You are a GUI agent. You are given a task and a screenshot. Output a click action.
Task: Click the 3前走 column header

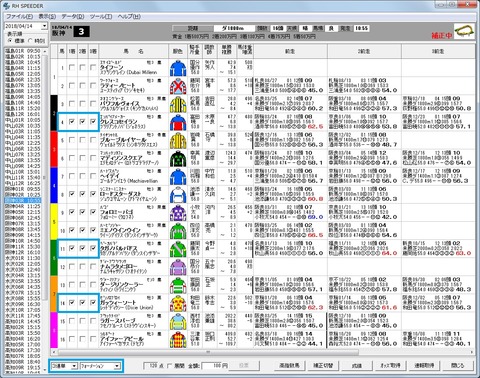[x=438, y=51]
